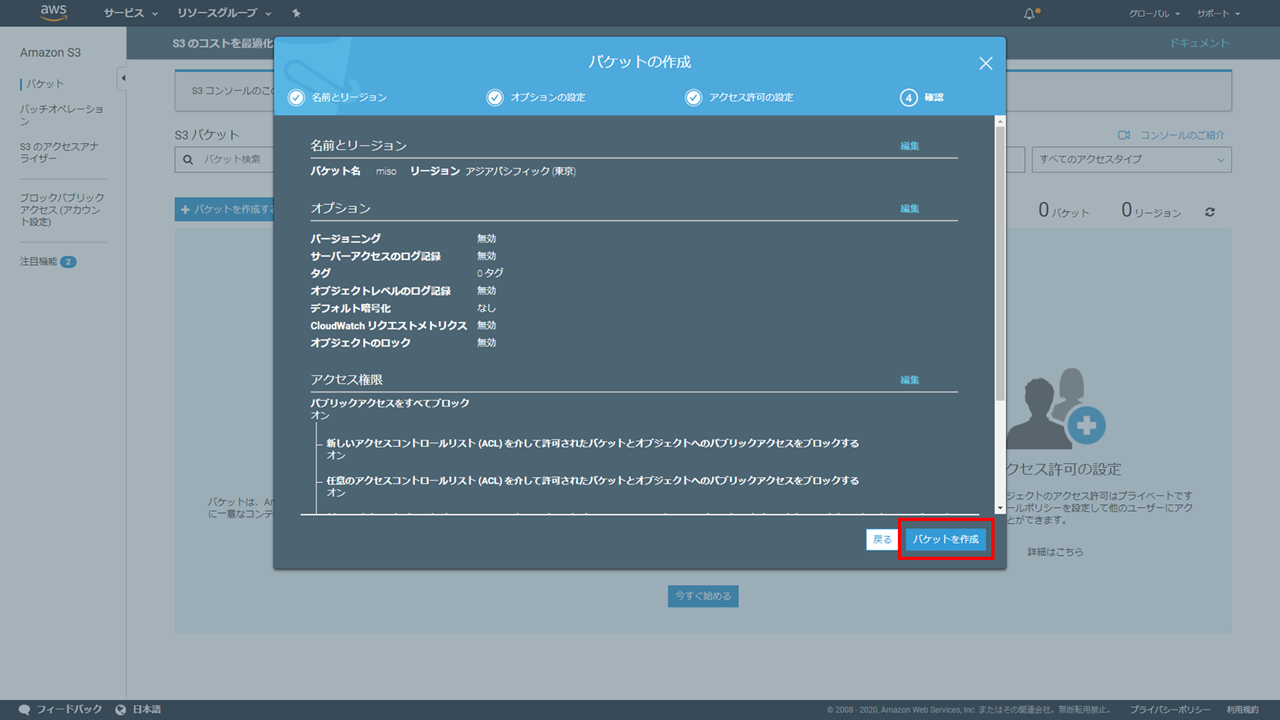
Task: Close the bucket creation dialog with X
Action: pyautogui.click(x=985, y=63)
